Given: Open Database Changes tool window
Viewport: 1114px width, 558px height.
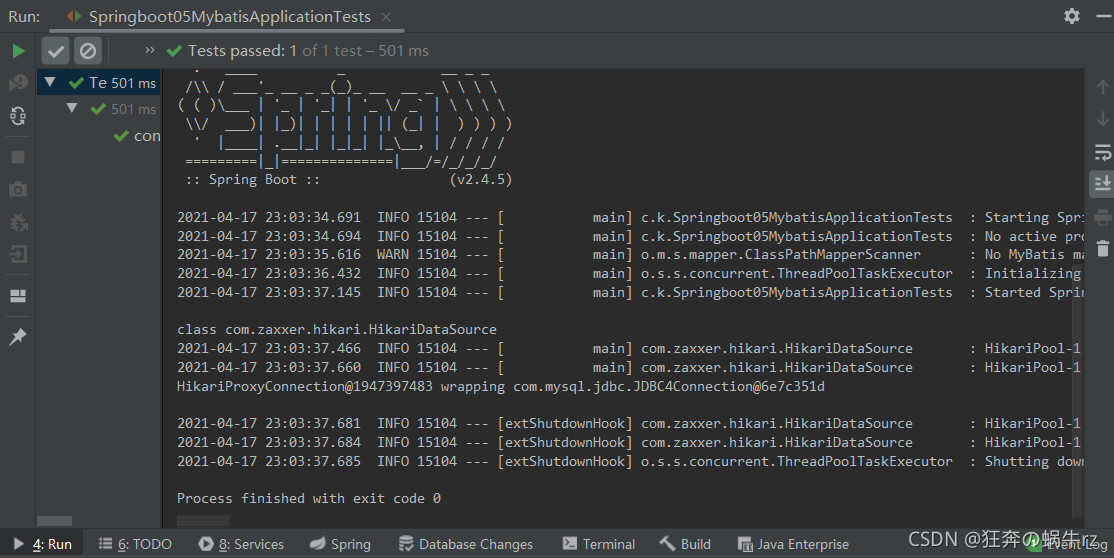Looking at the screenshot, I should pos(466,544).
